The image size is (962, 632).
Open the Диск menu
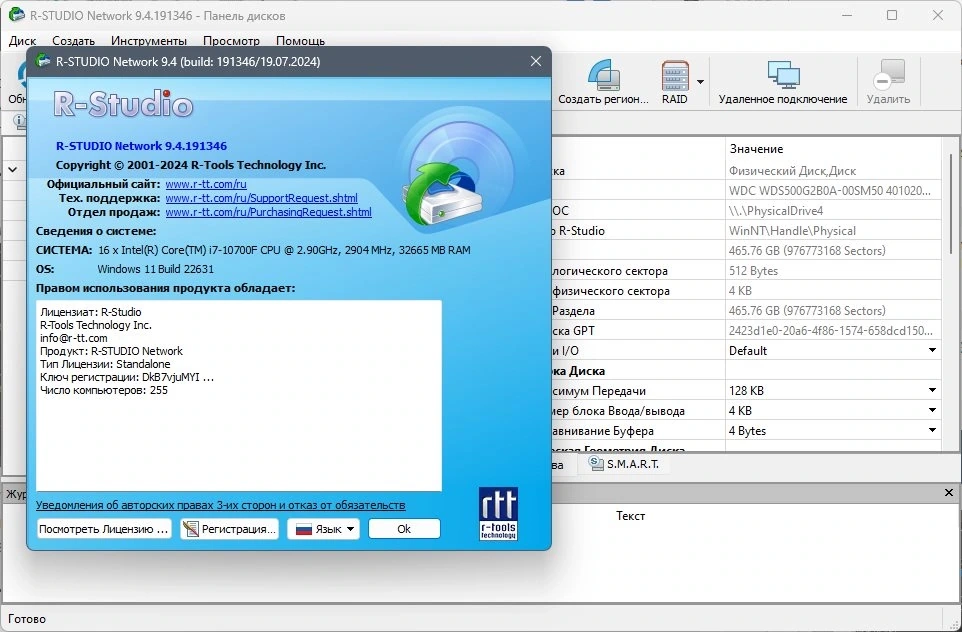click(x=23, y=41)
